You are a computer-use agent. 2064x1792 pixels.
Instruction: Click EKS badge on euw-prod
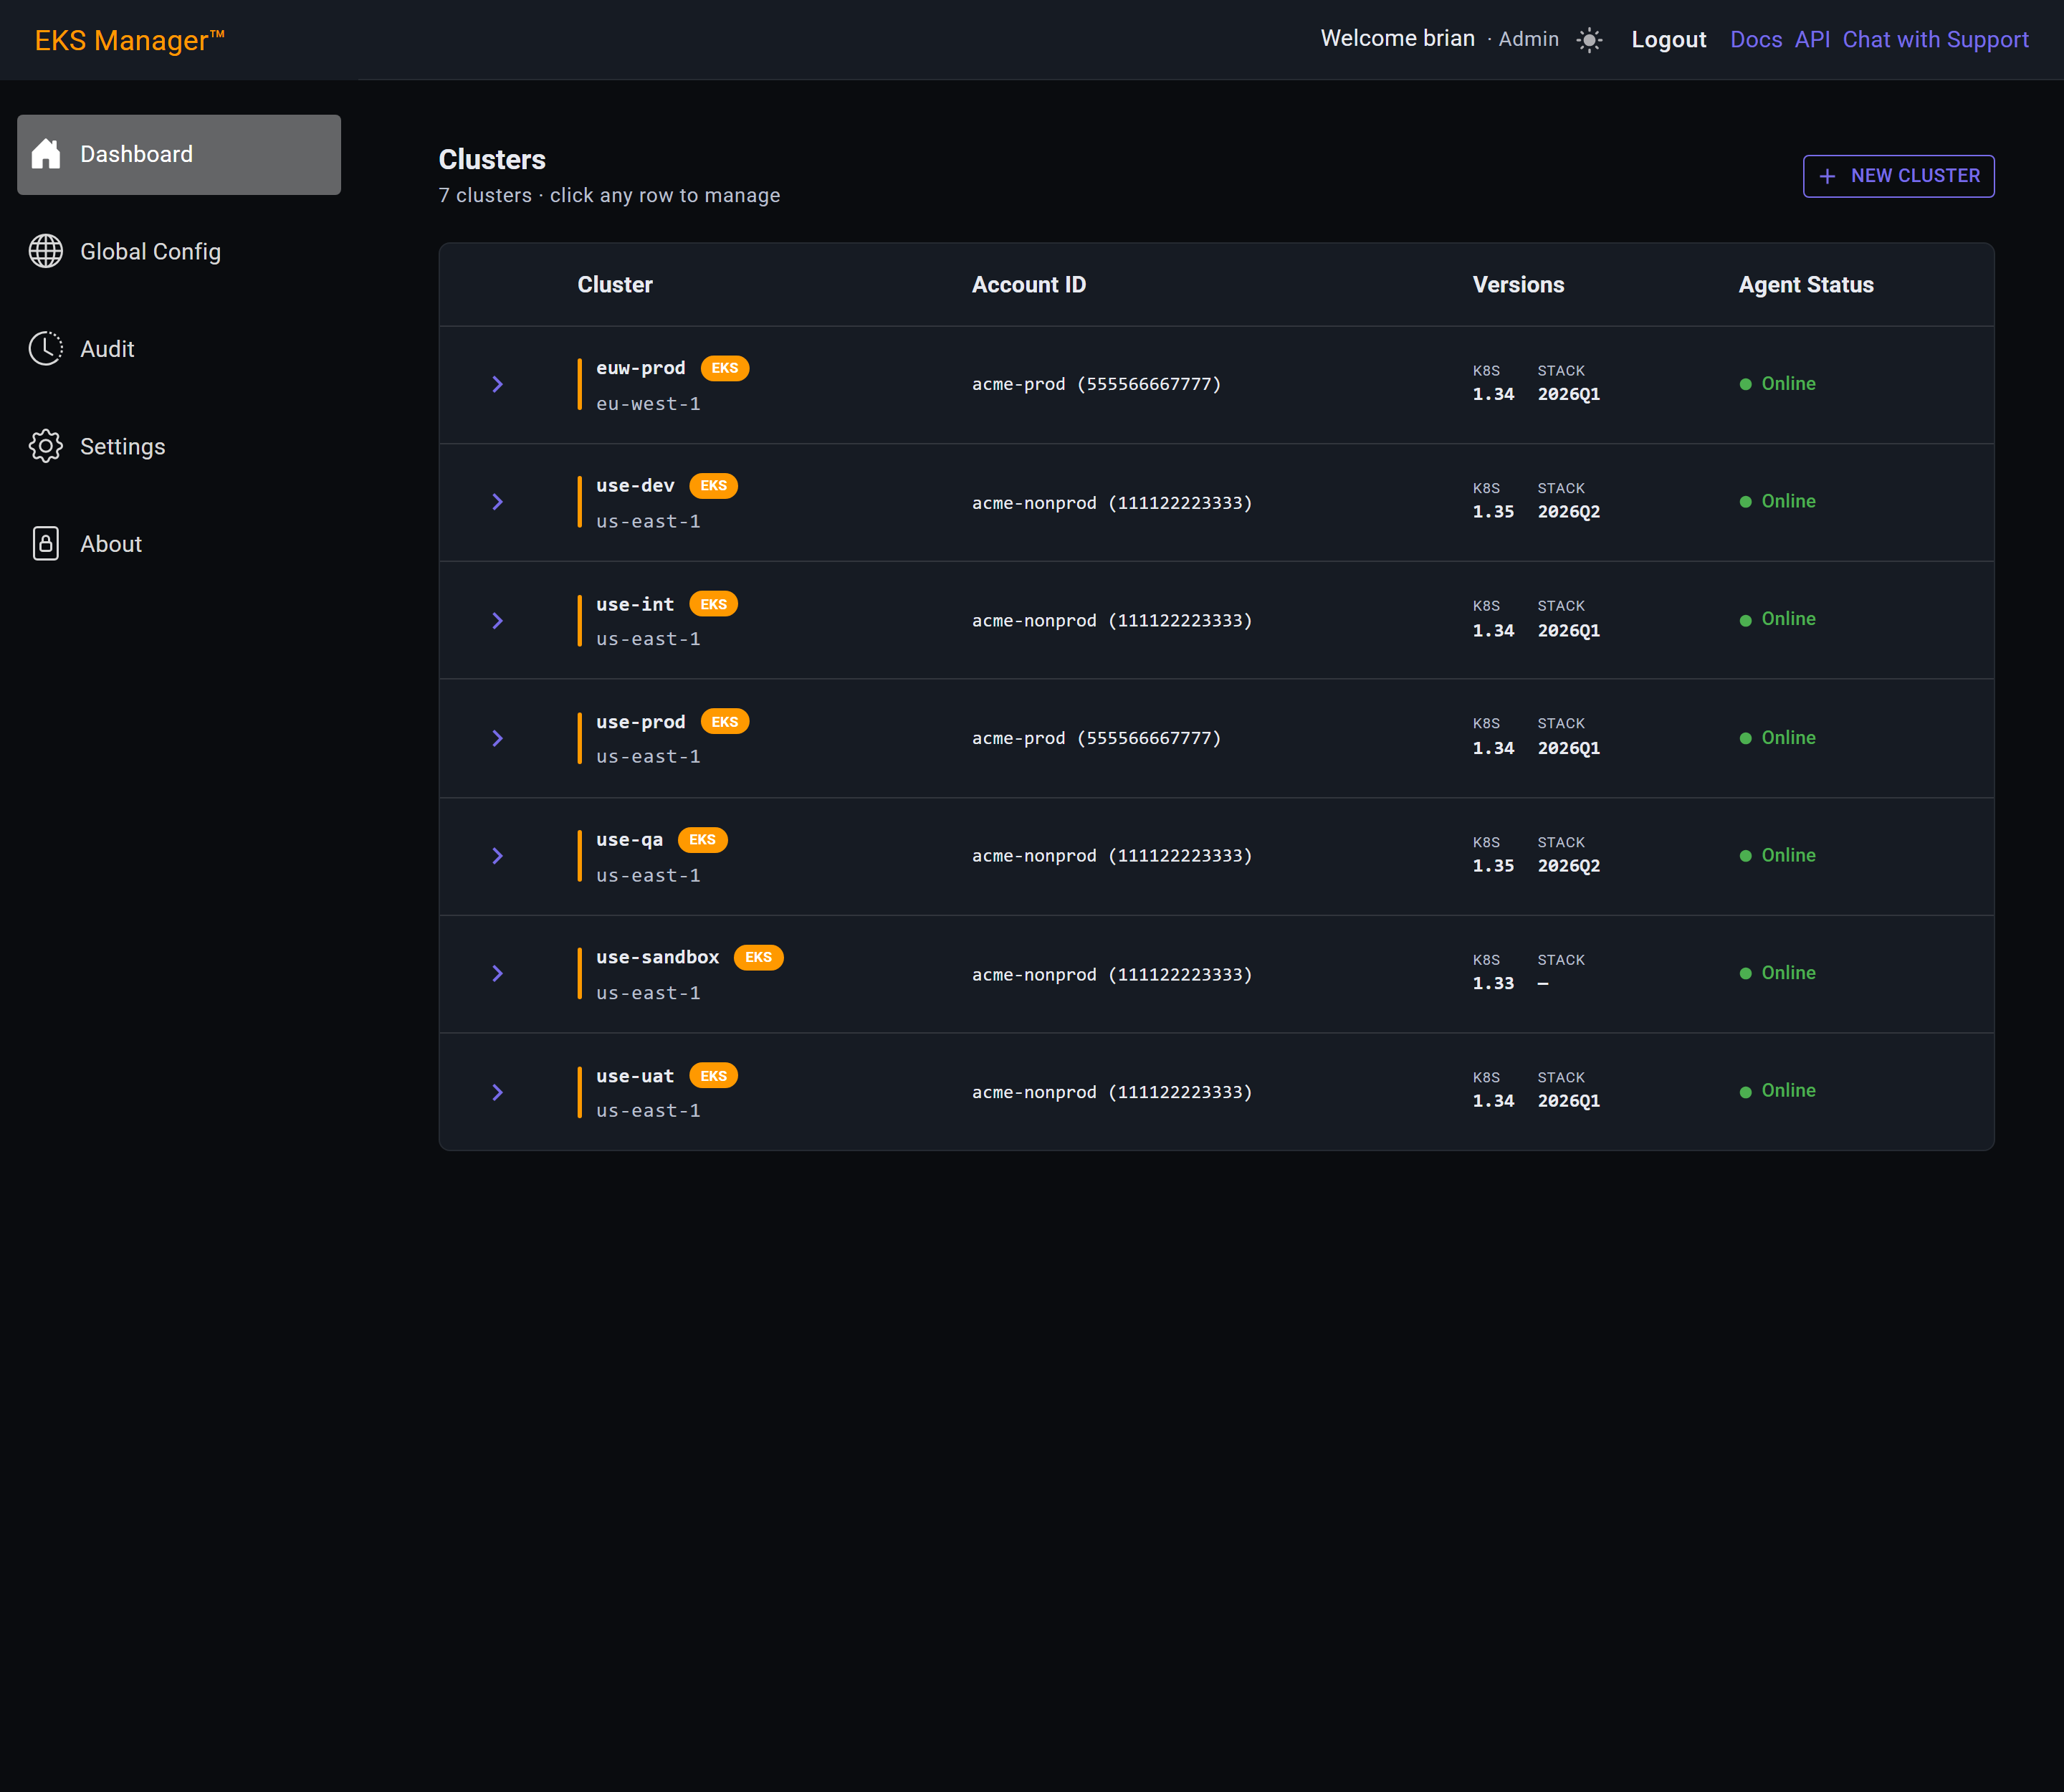[x=725, y=368]
